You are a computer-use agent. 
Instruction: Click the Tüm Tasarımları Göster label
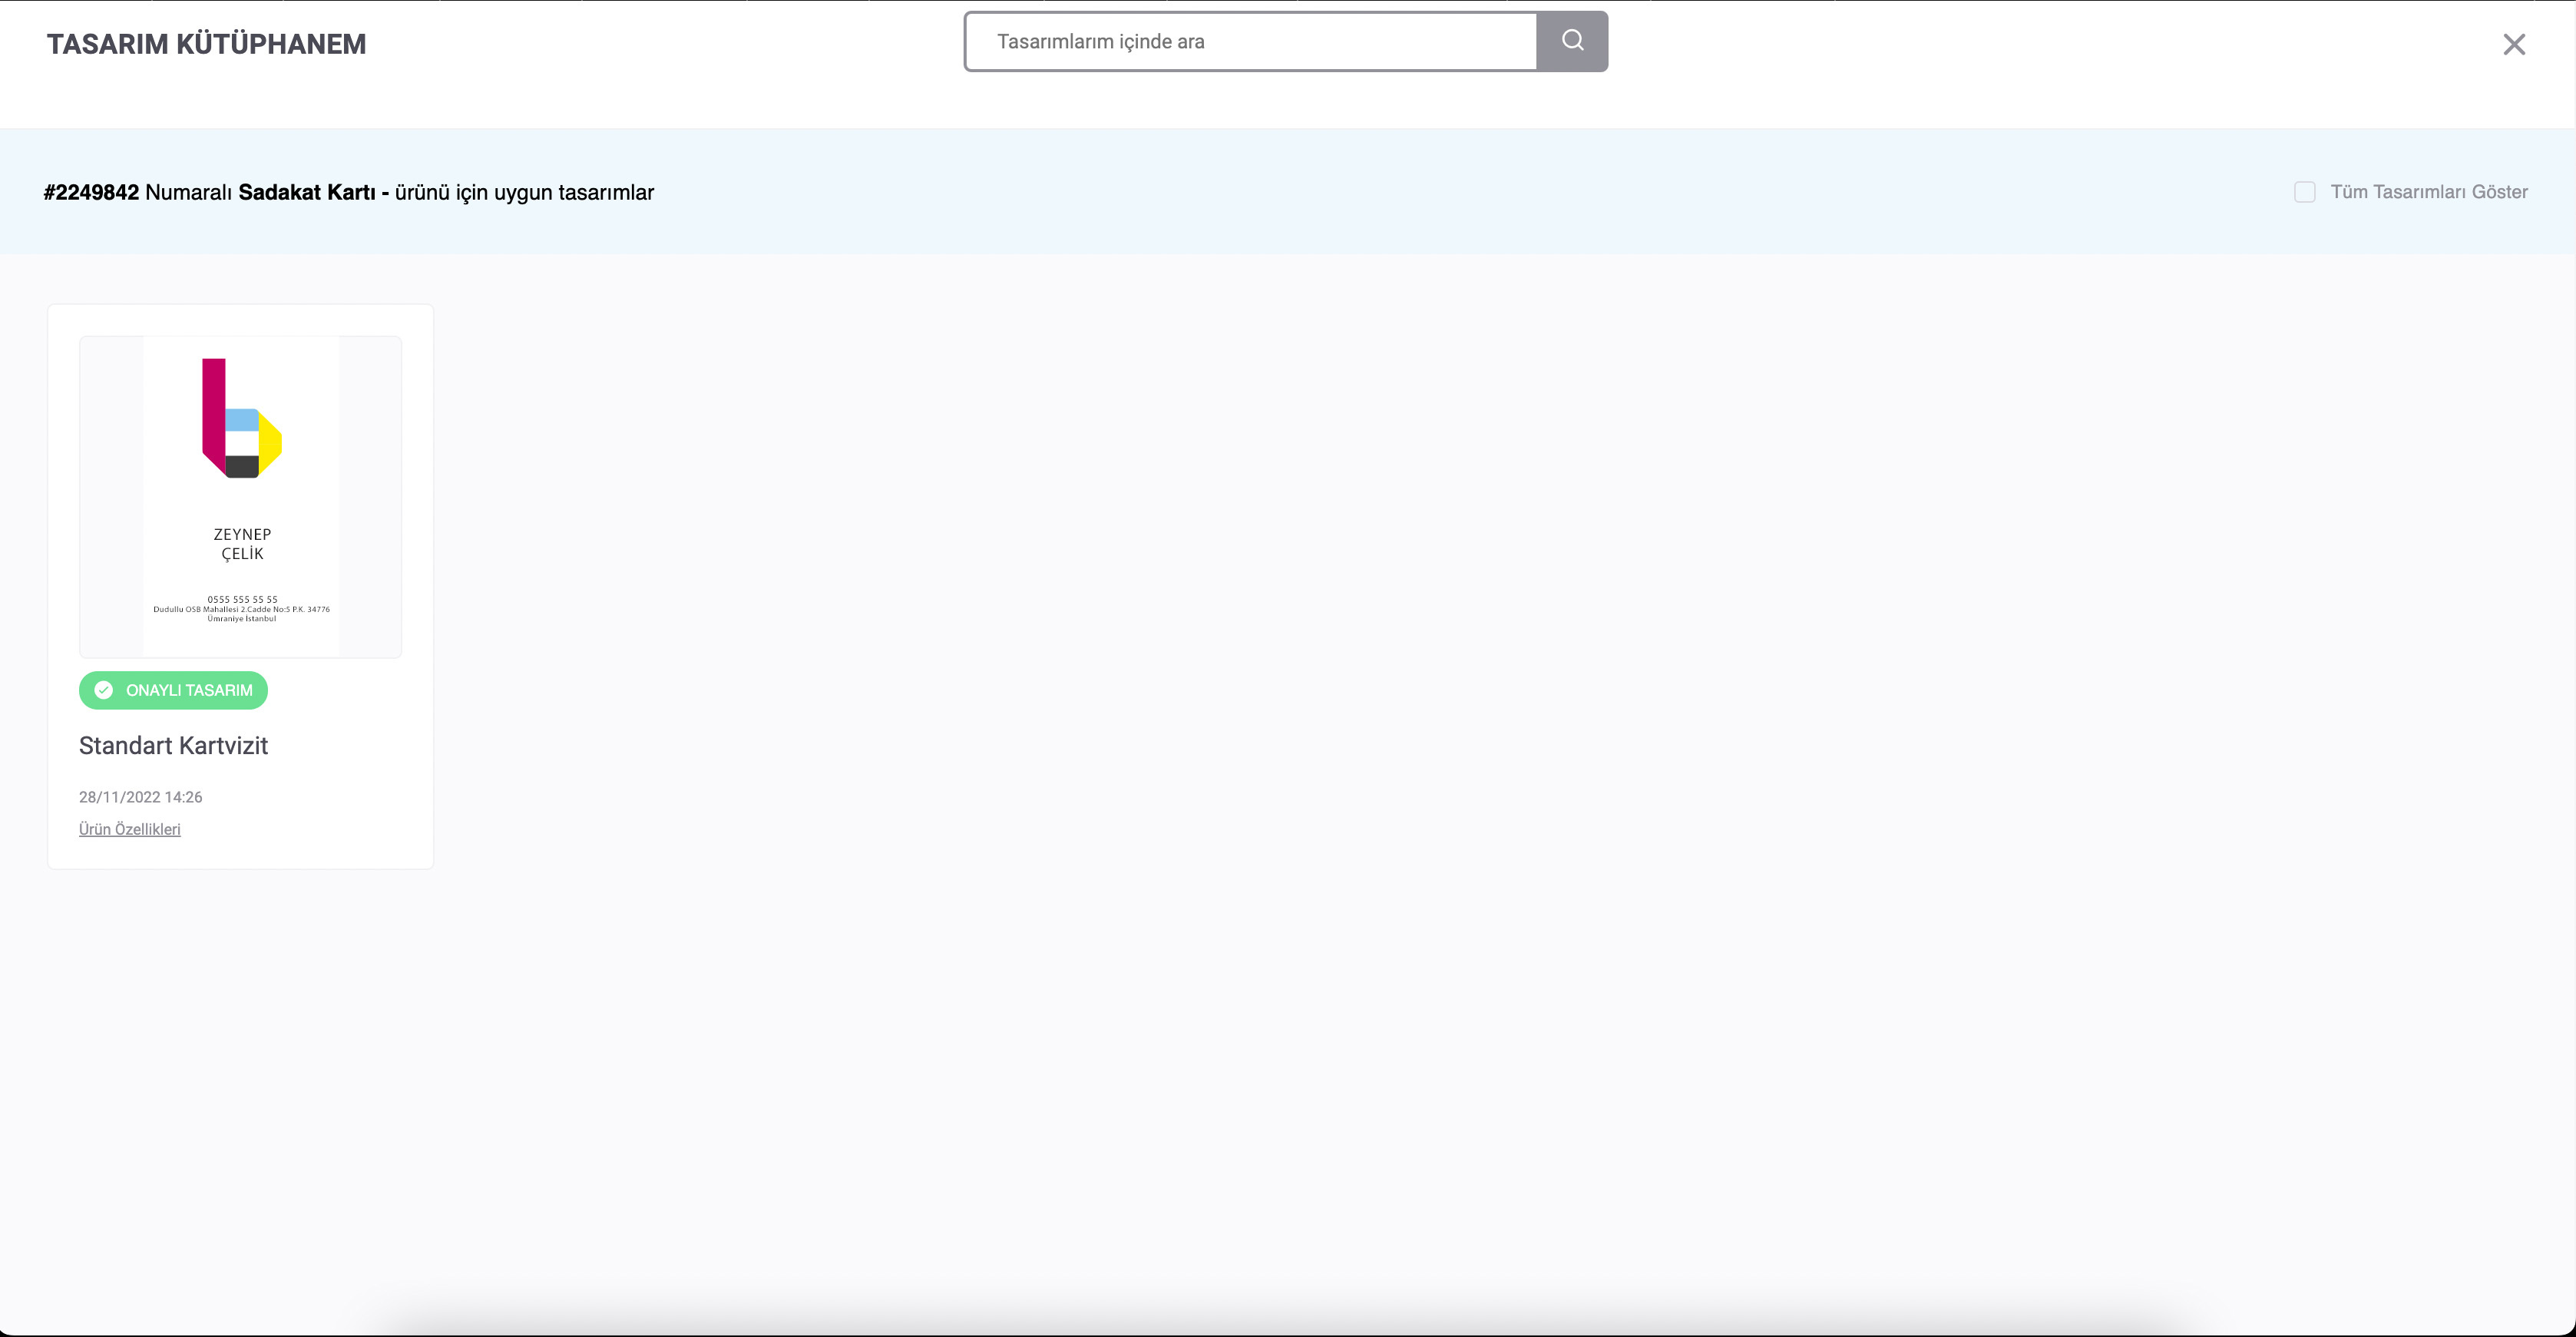click(x=2429, y=192)
